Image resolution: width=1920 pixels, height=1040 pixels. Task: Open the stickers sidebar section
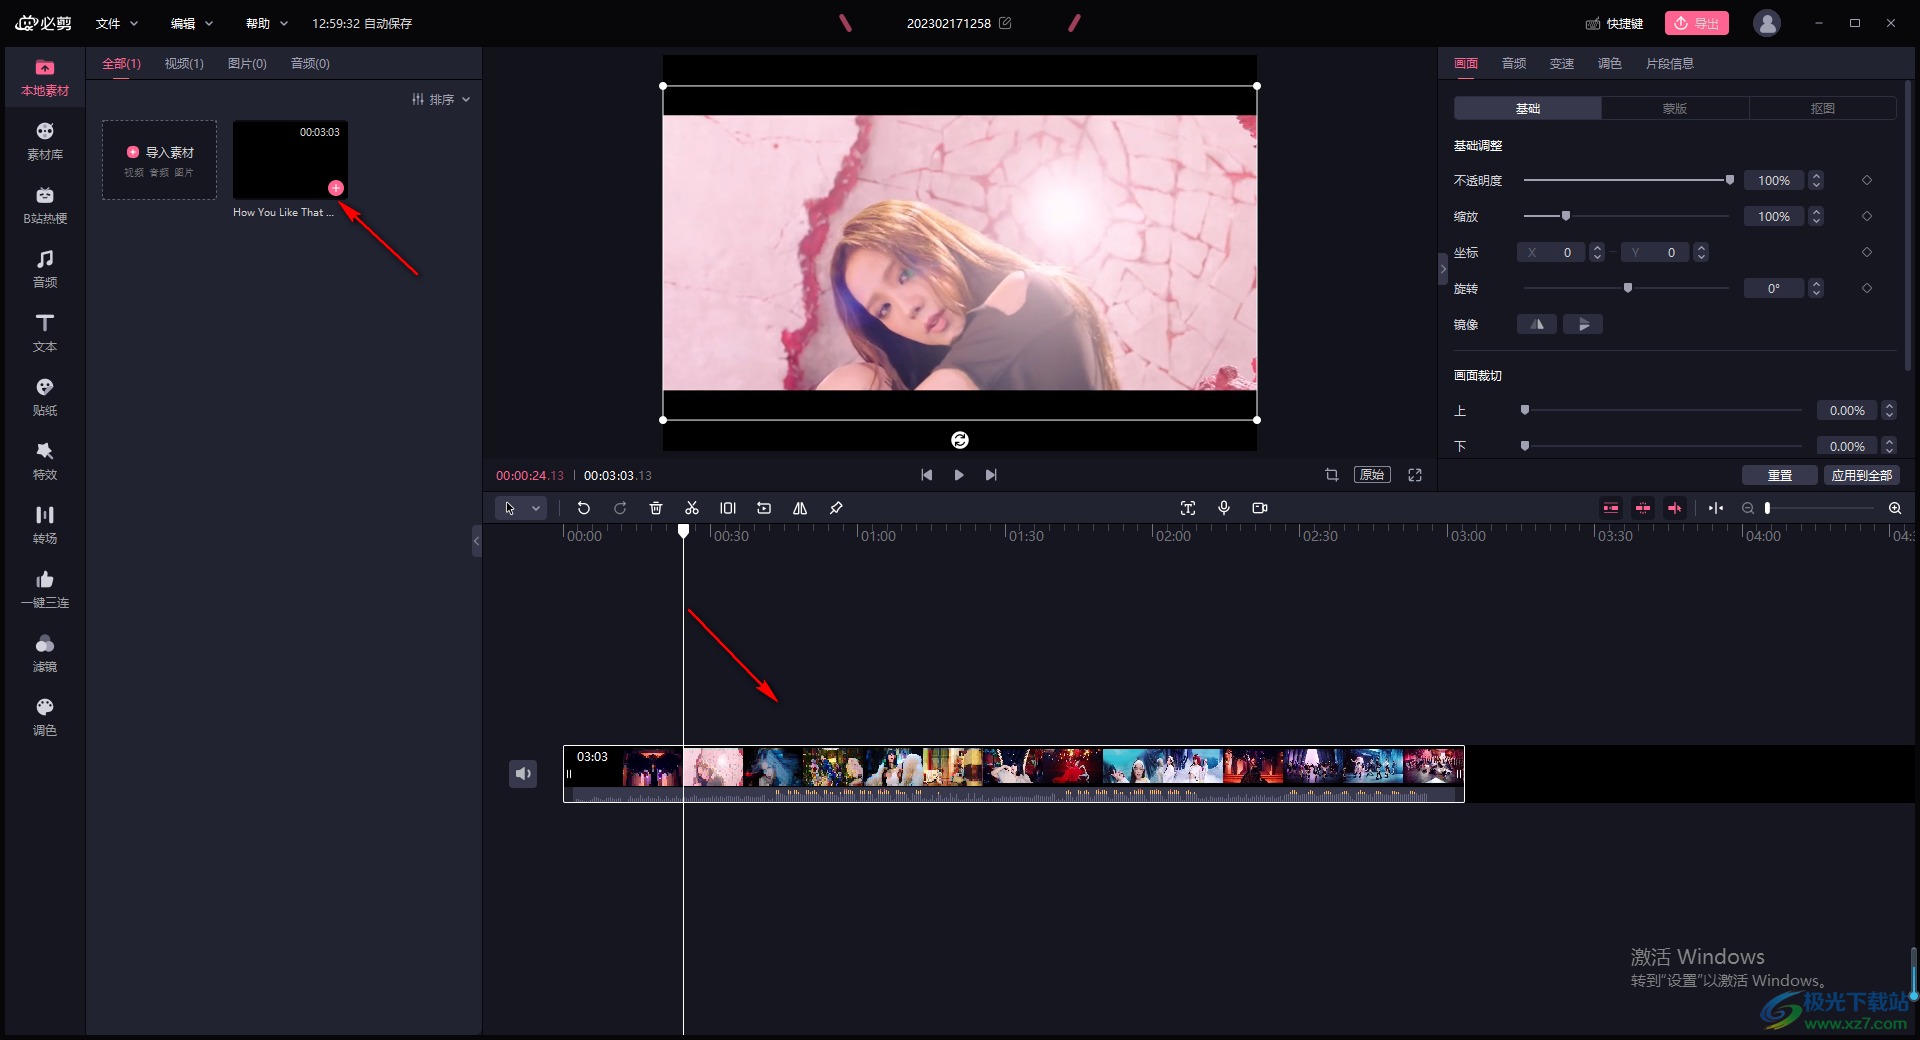[45, 398]
